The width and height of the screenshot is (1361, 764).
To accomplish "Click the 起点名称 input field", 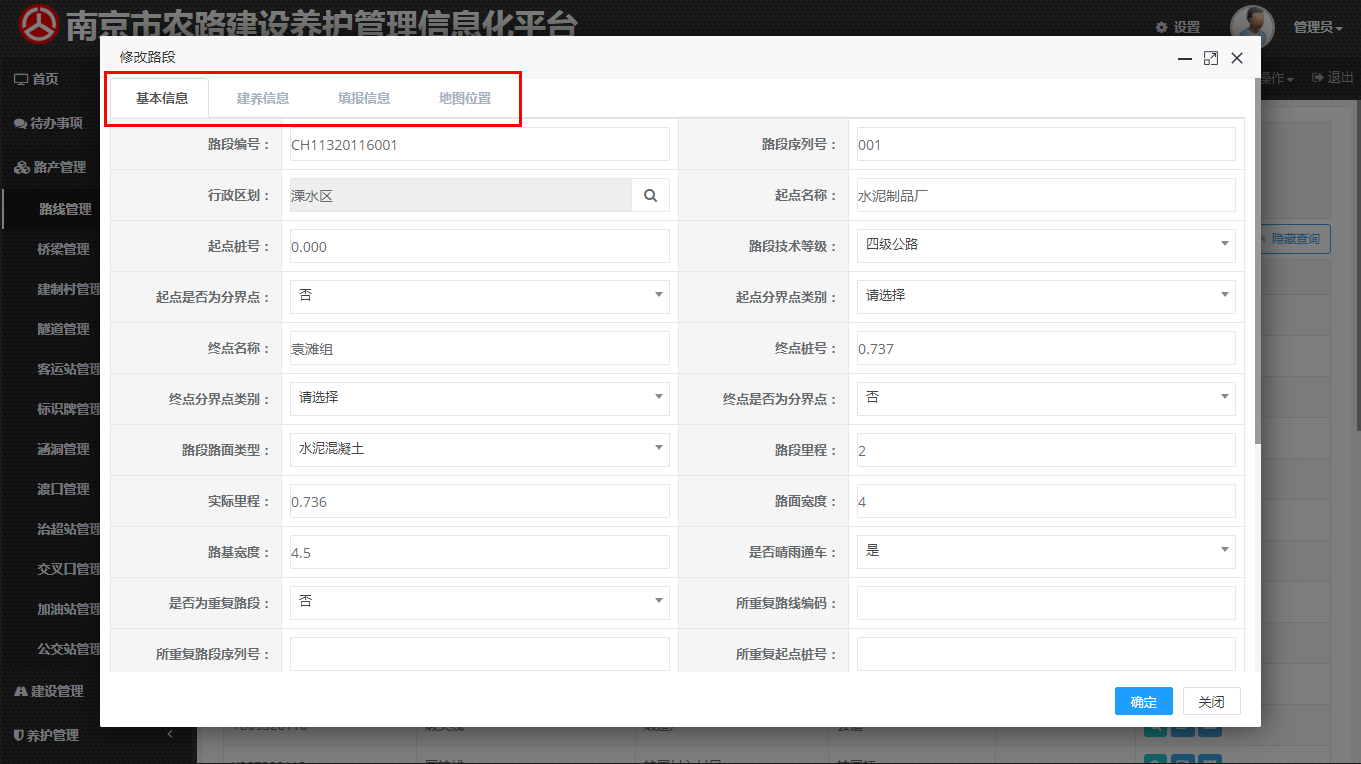I will point(1046,195).
